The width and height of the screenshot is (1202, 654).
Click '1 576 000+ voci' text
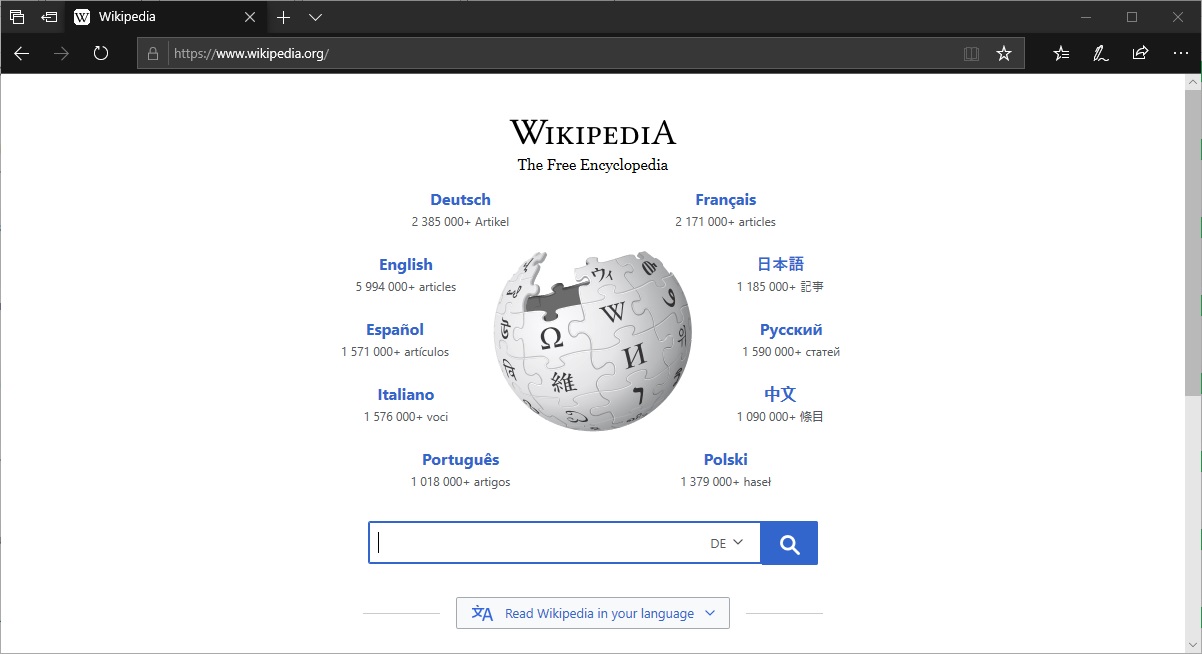406,417
